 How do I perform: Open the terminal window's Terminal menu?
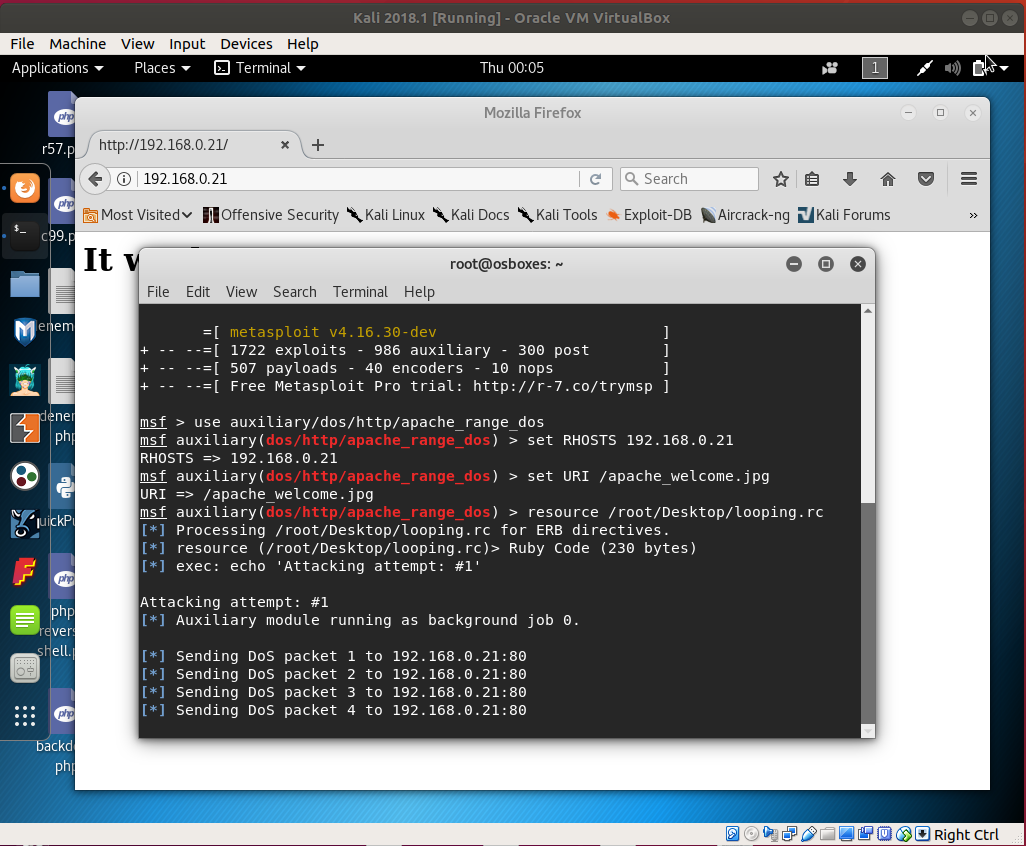click(360, 292)
